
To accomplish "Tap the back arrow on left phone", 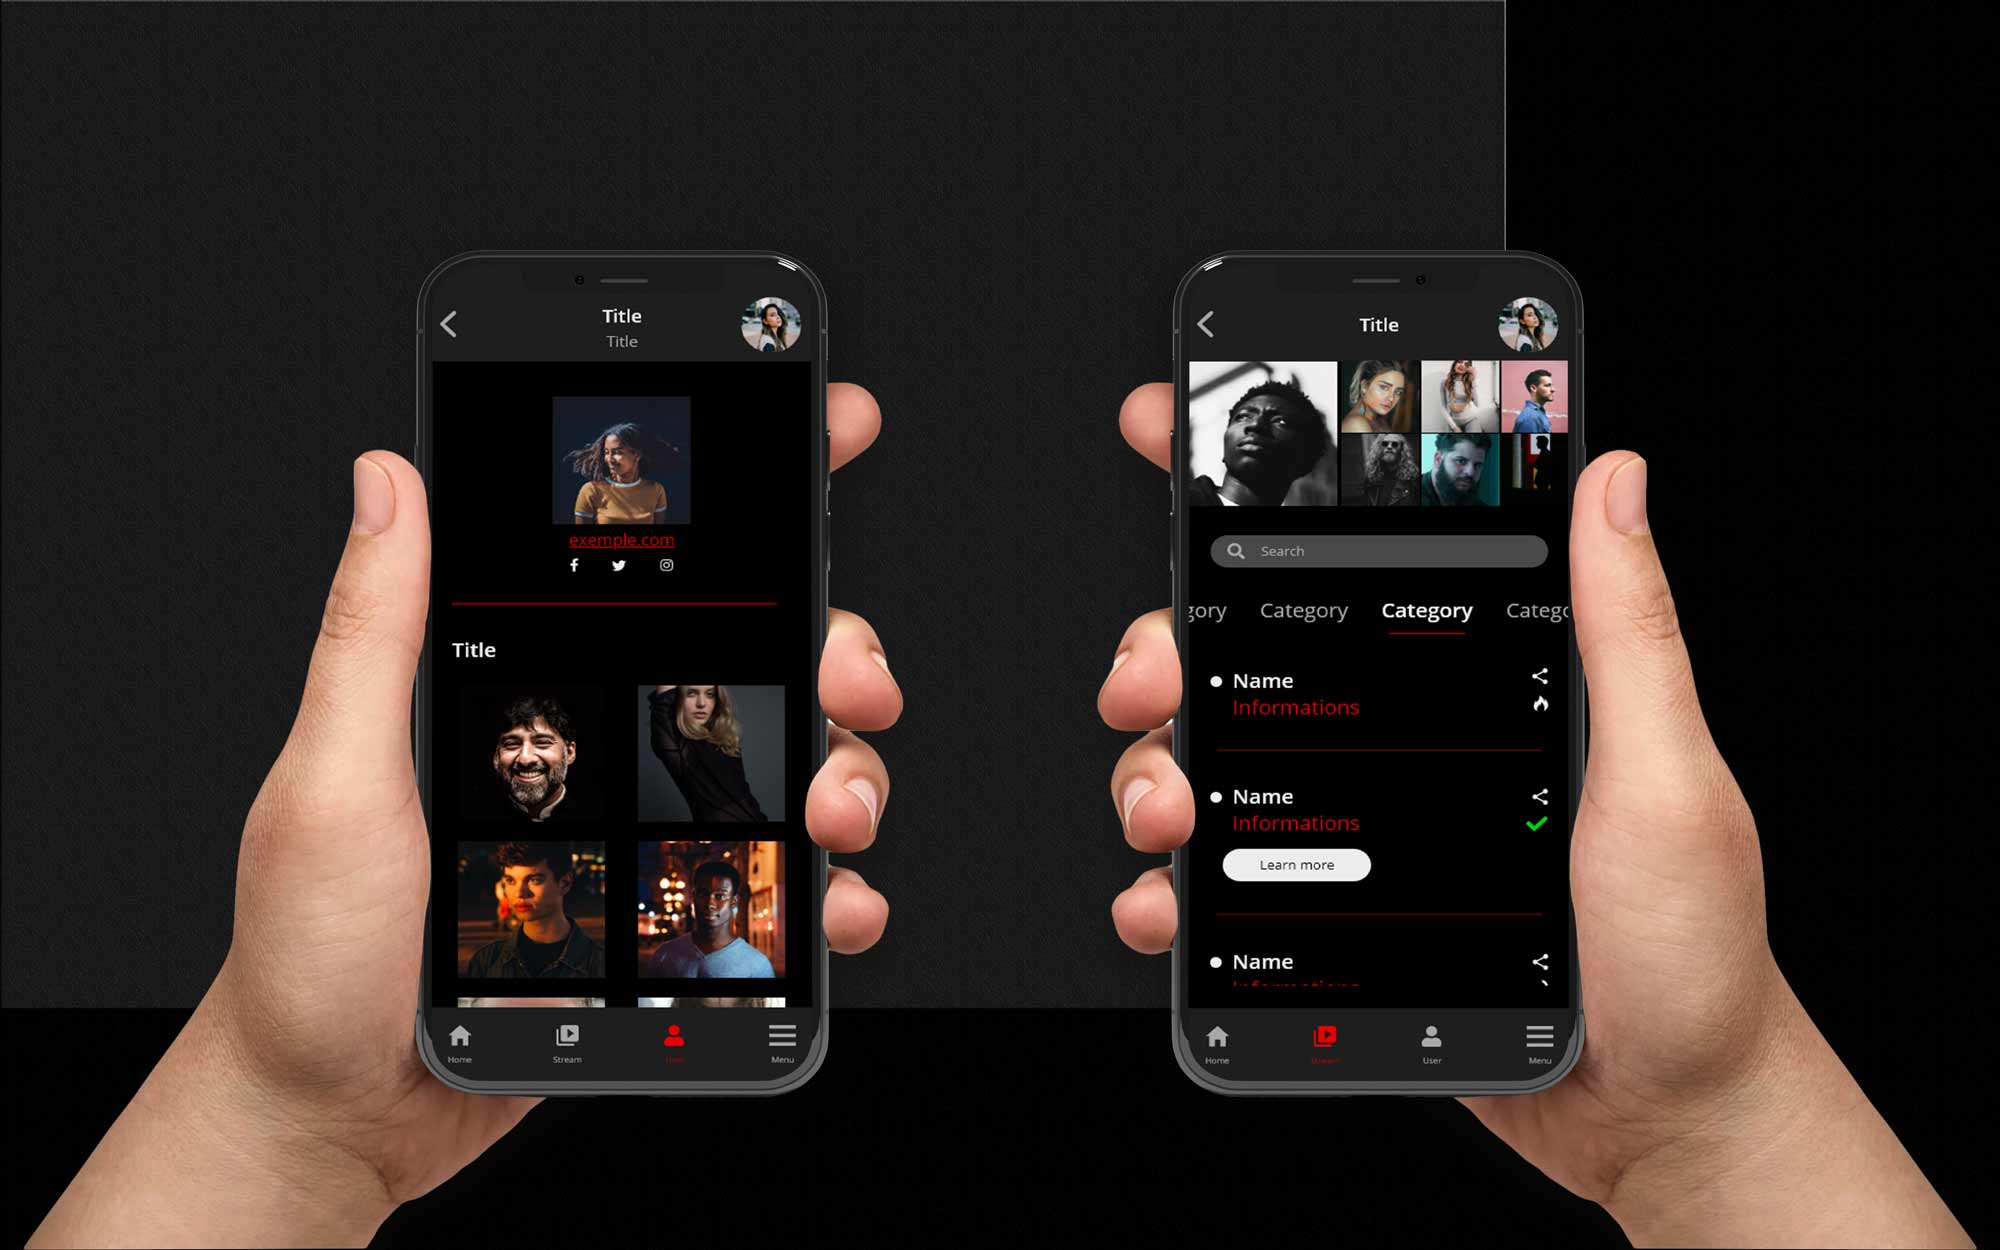I will (x=448, y=323).
